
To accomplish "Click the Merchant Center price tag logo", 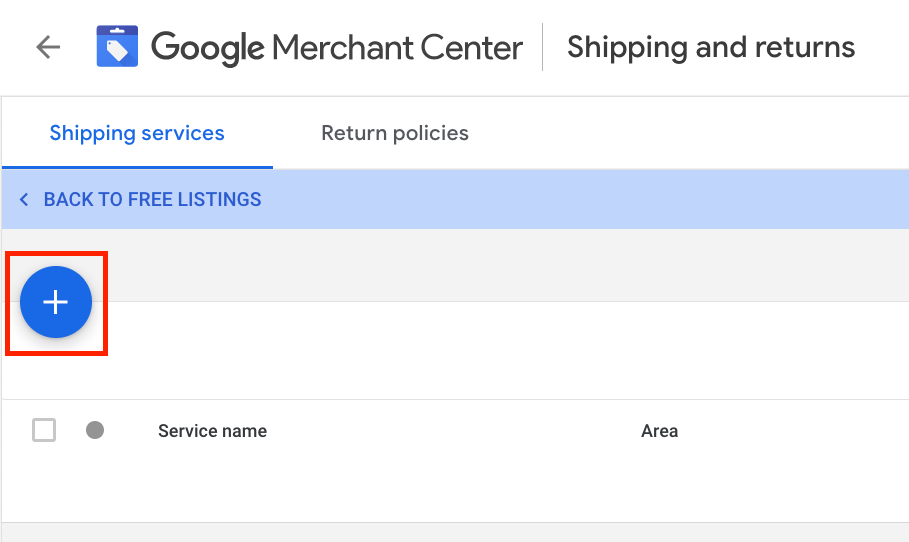I will 117,47.
